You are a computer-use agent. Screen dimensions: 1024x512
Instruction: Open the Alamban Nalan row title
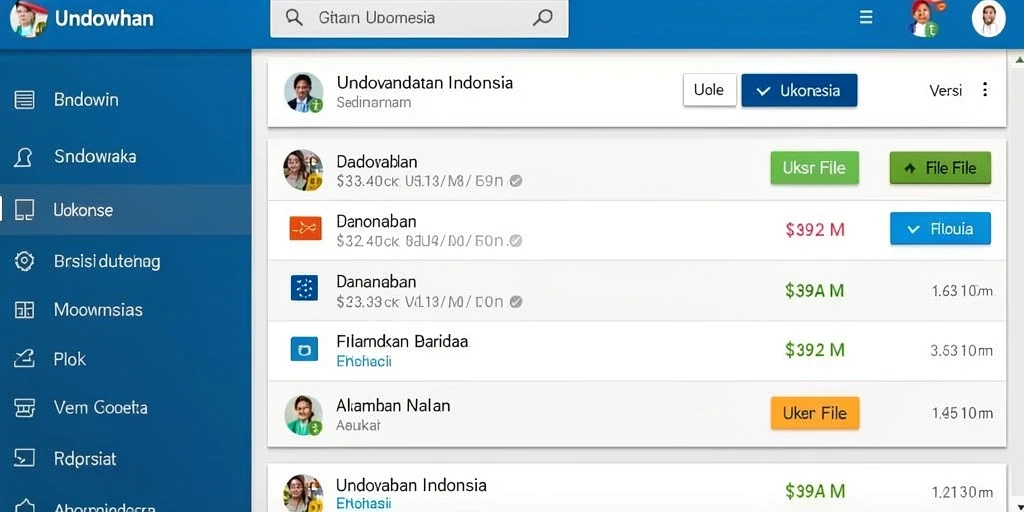[393, 406]
